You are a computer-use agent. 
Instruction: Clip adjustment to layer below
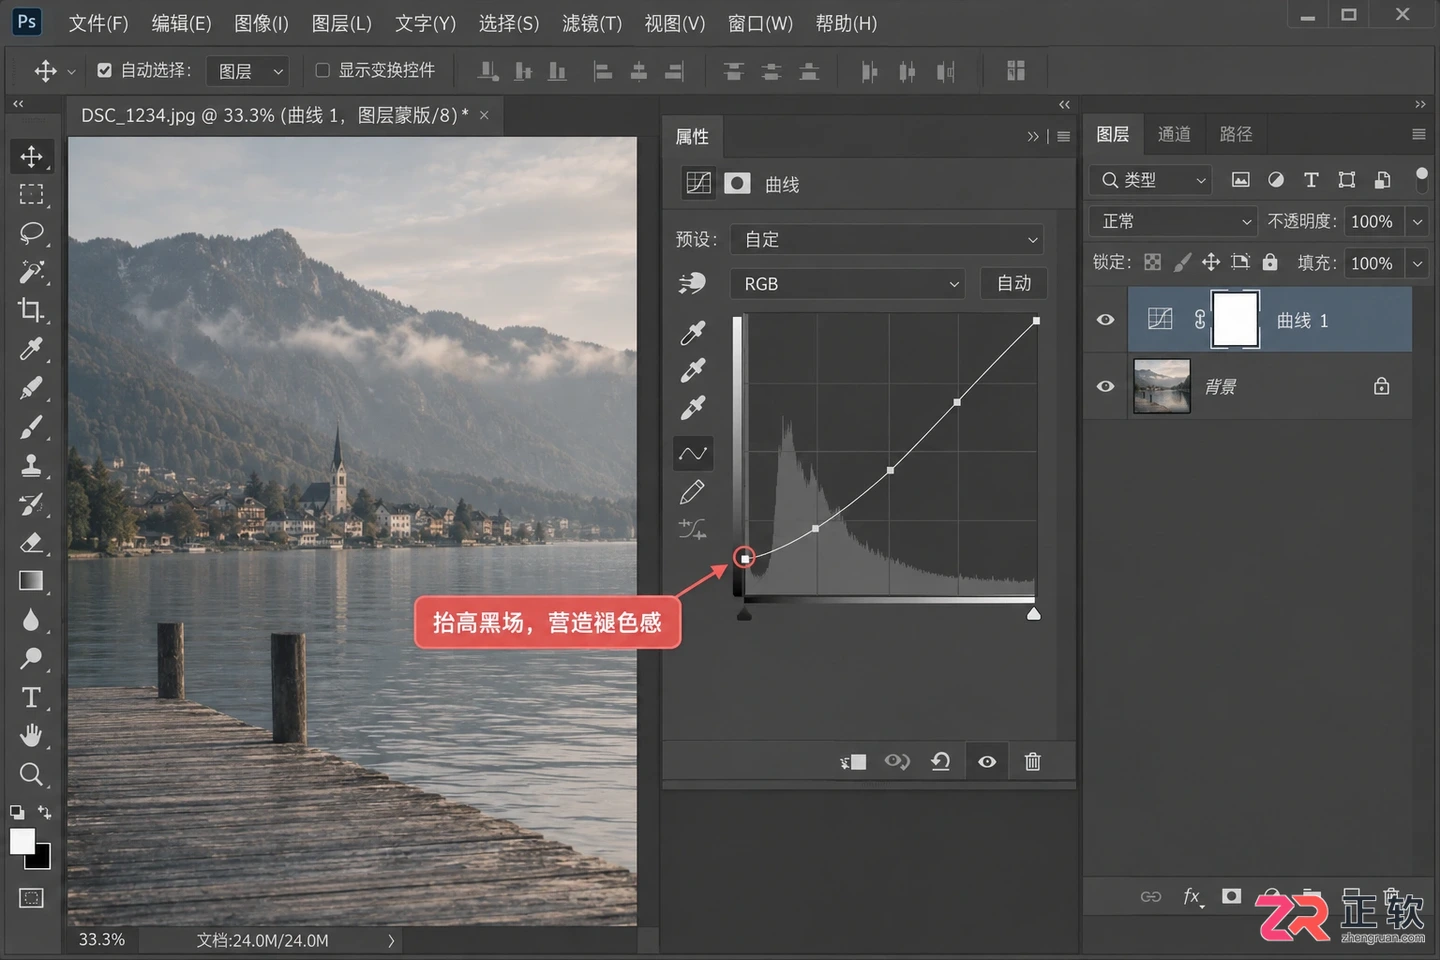coord(853,762)
